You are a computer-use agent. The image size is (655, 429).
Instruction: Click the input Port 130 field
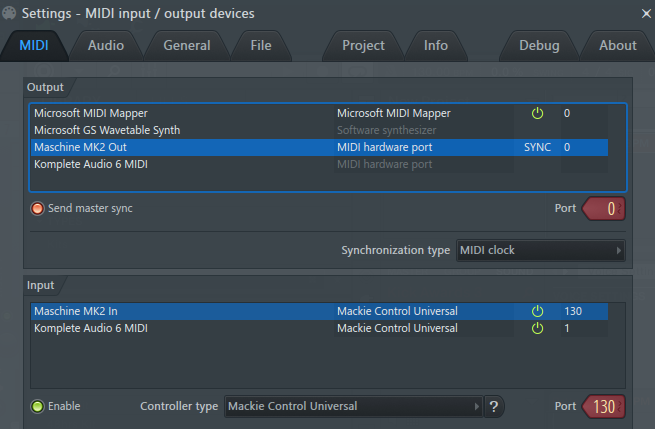pyautogui.click(x=605, y=406)
